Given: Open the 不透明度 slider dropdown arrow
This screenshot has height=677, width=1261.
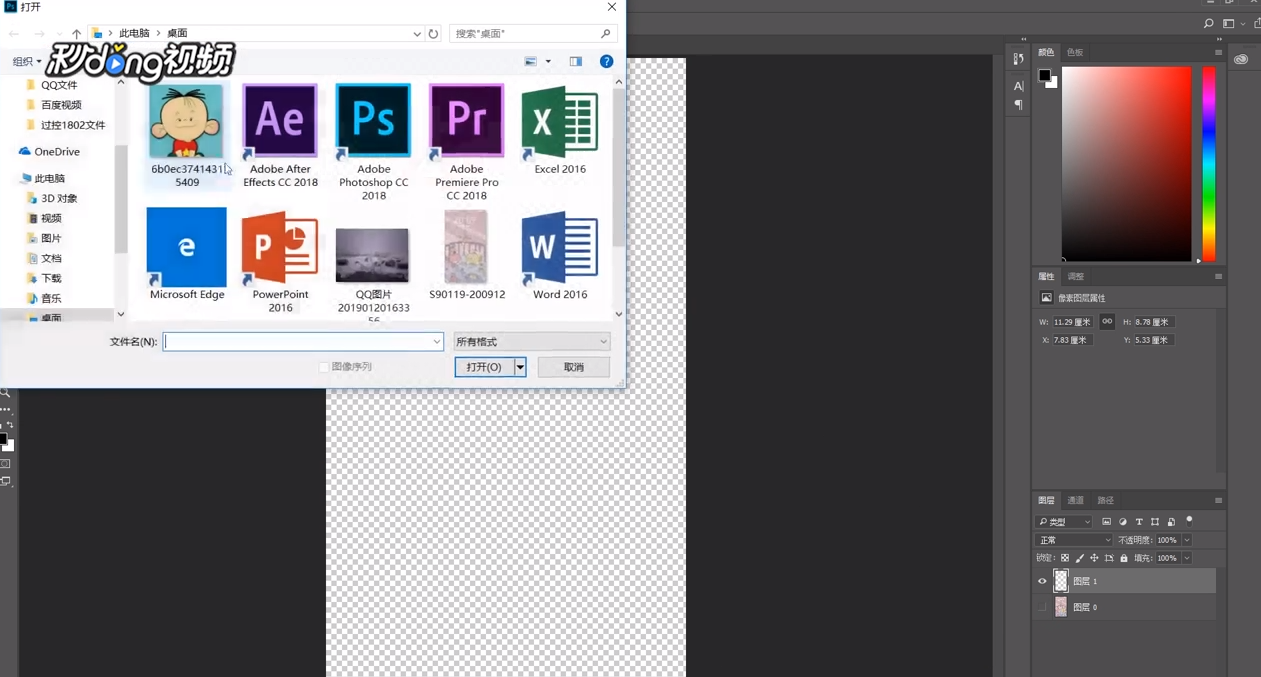Looking at the screenshot, I should point(1187,540).
